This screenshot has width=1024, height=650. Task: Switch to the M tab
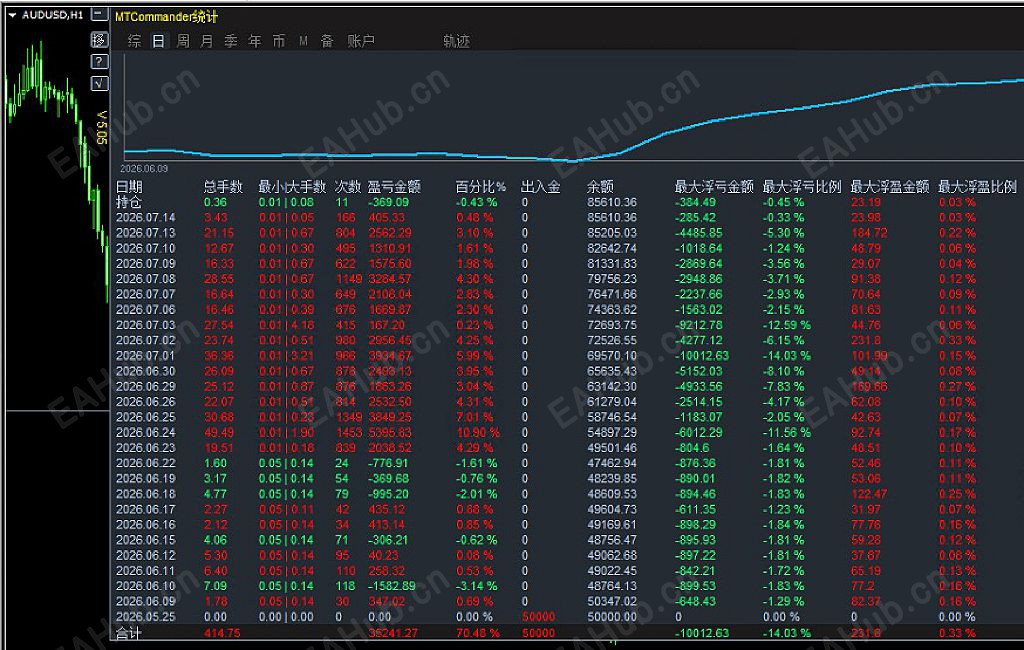coord(303,41)
